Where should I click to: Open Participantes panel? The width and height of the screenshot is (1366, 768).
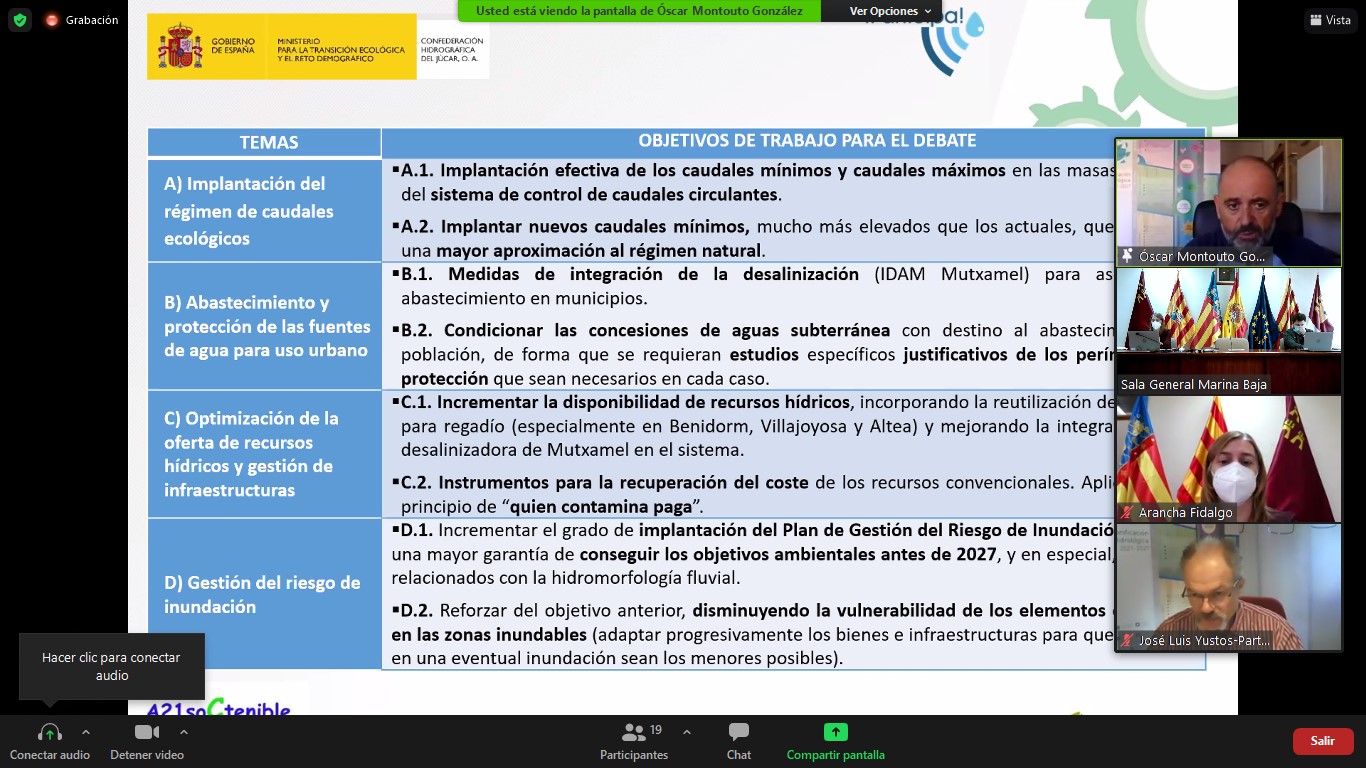click(x=634, y=741)
